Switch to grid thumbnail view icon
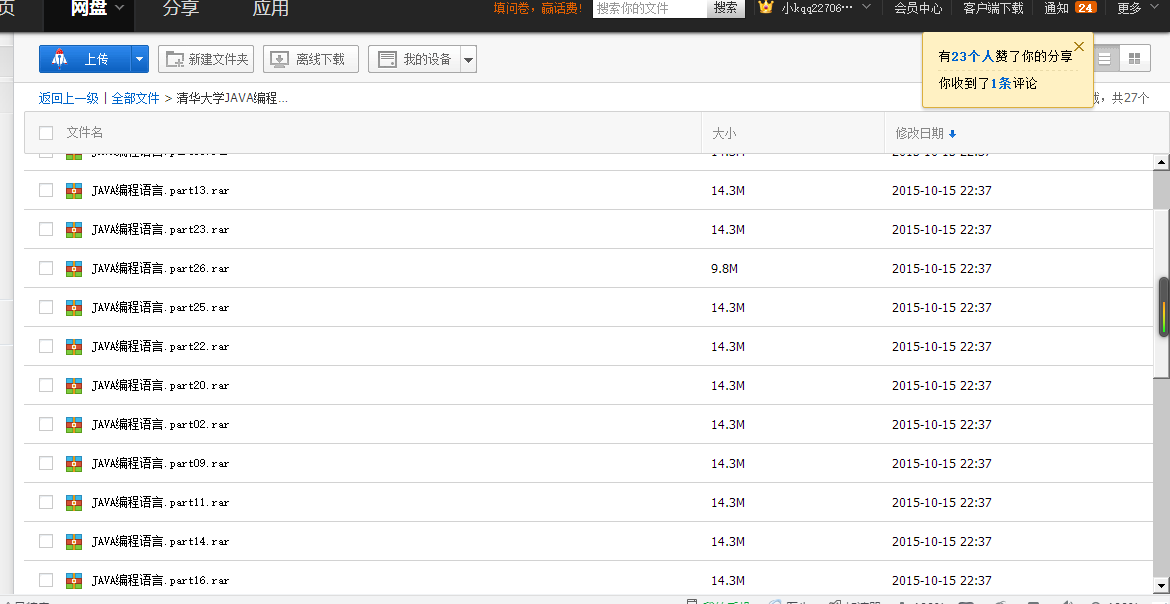Image resolution: width=1170 pixels, height=604 pixels. click(x=1135, y=59)
